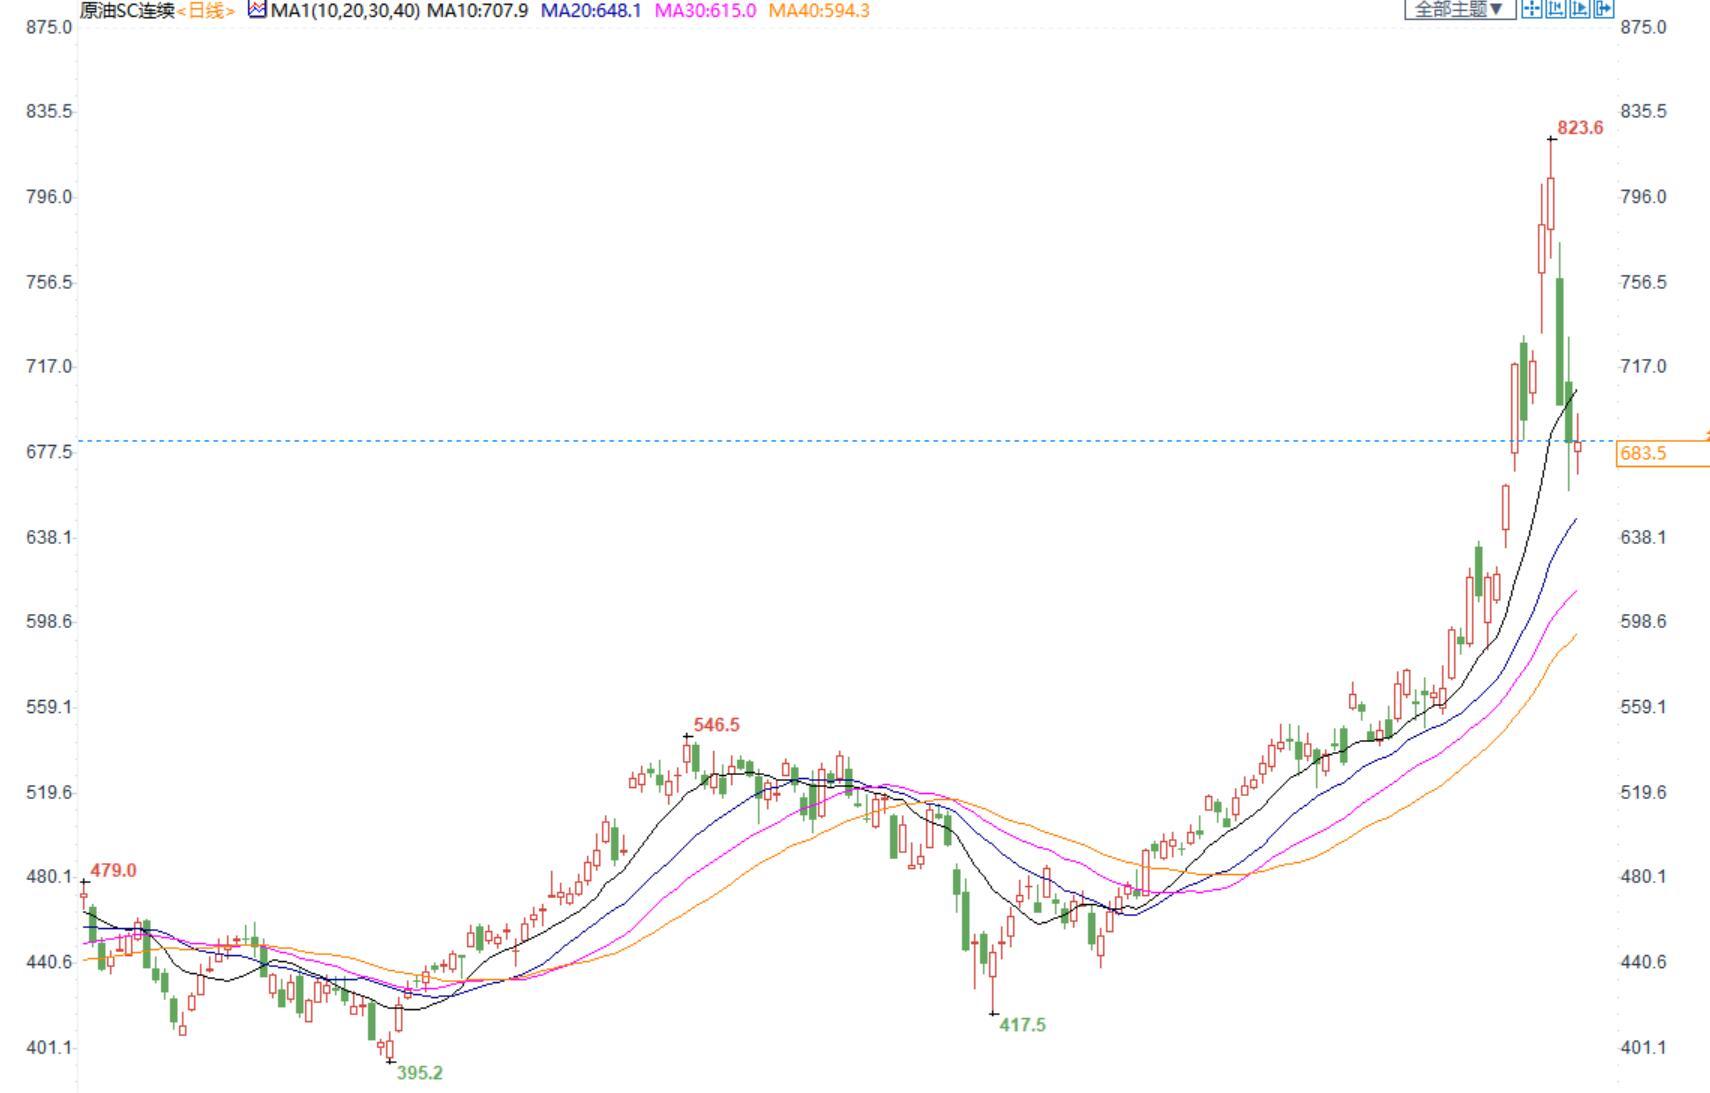Screen dimensions: 1710x1093
Task: Click the MA20:648.1 blue legend
Action: pyautogui.click(x=591, y=11)
